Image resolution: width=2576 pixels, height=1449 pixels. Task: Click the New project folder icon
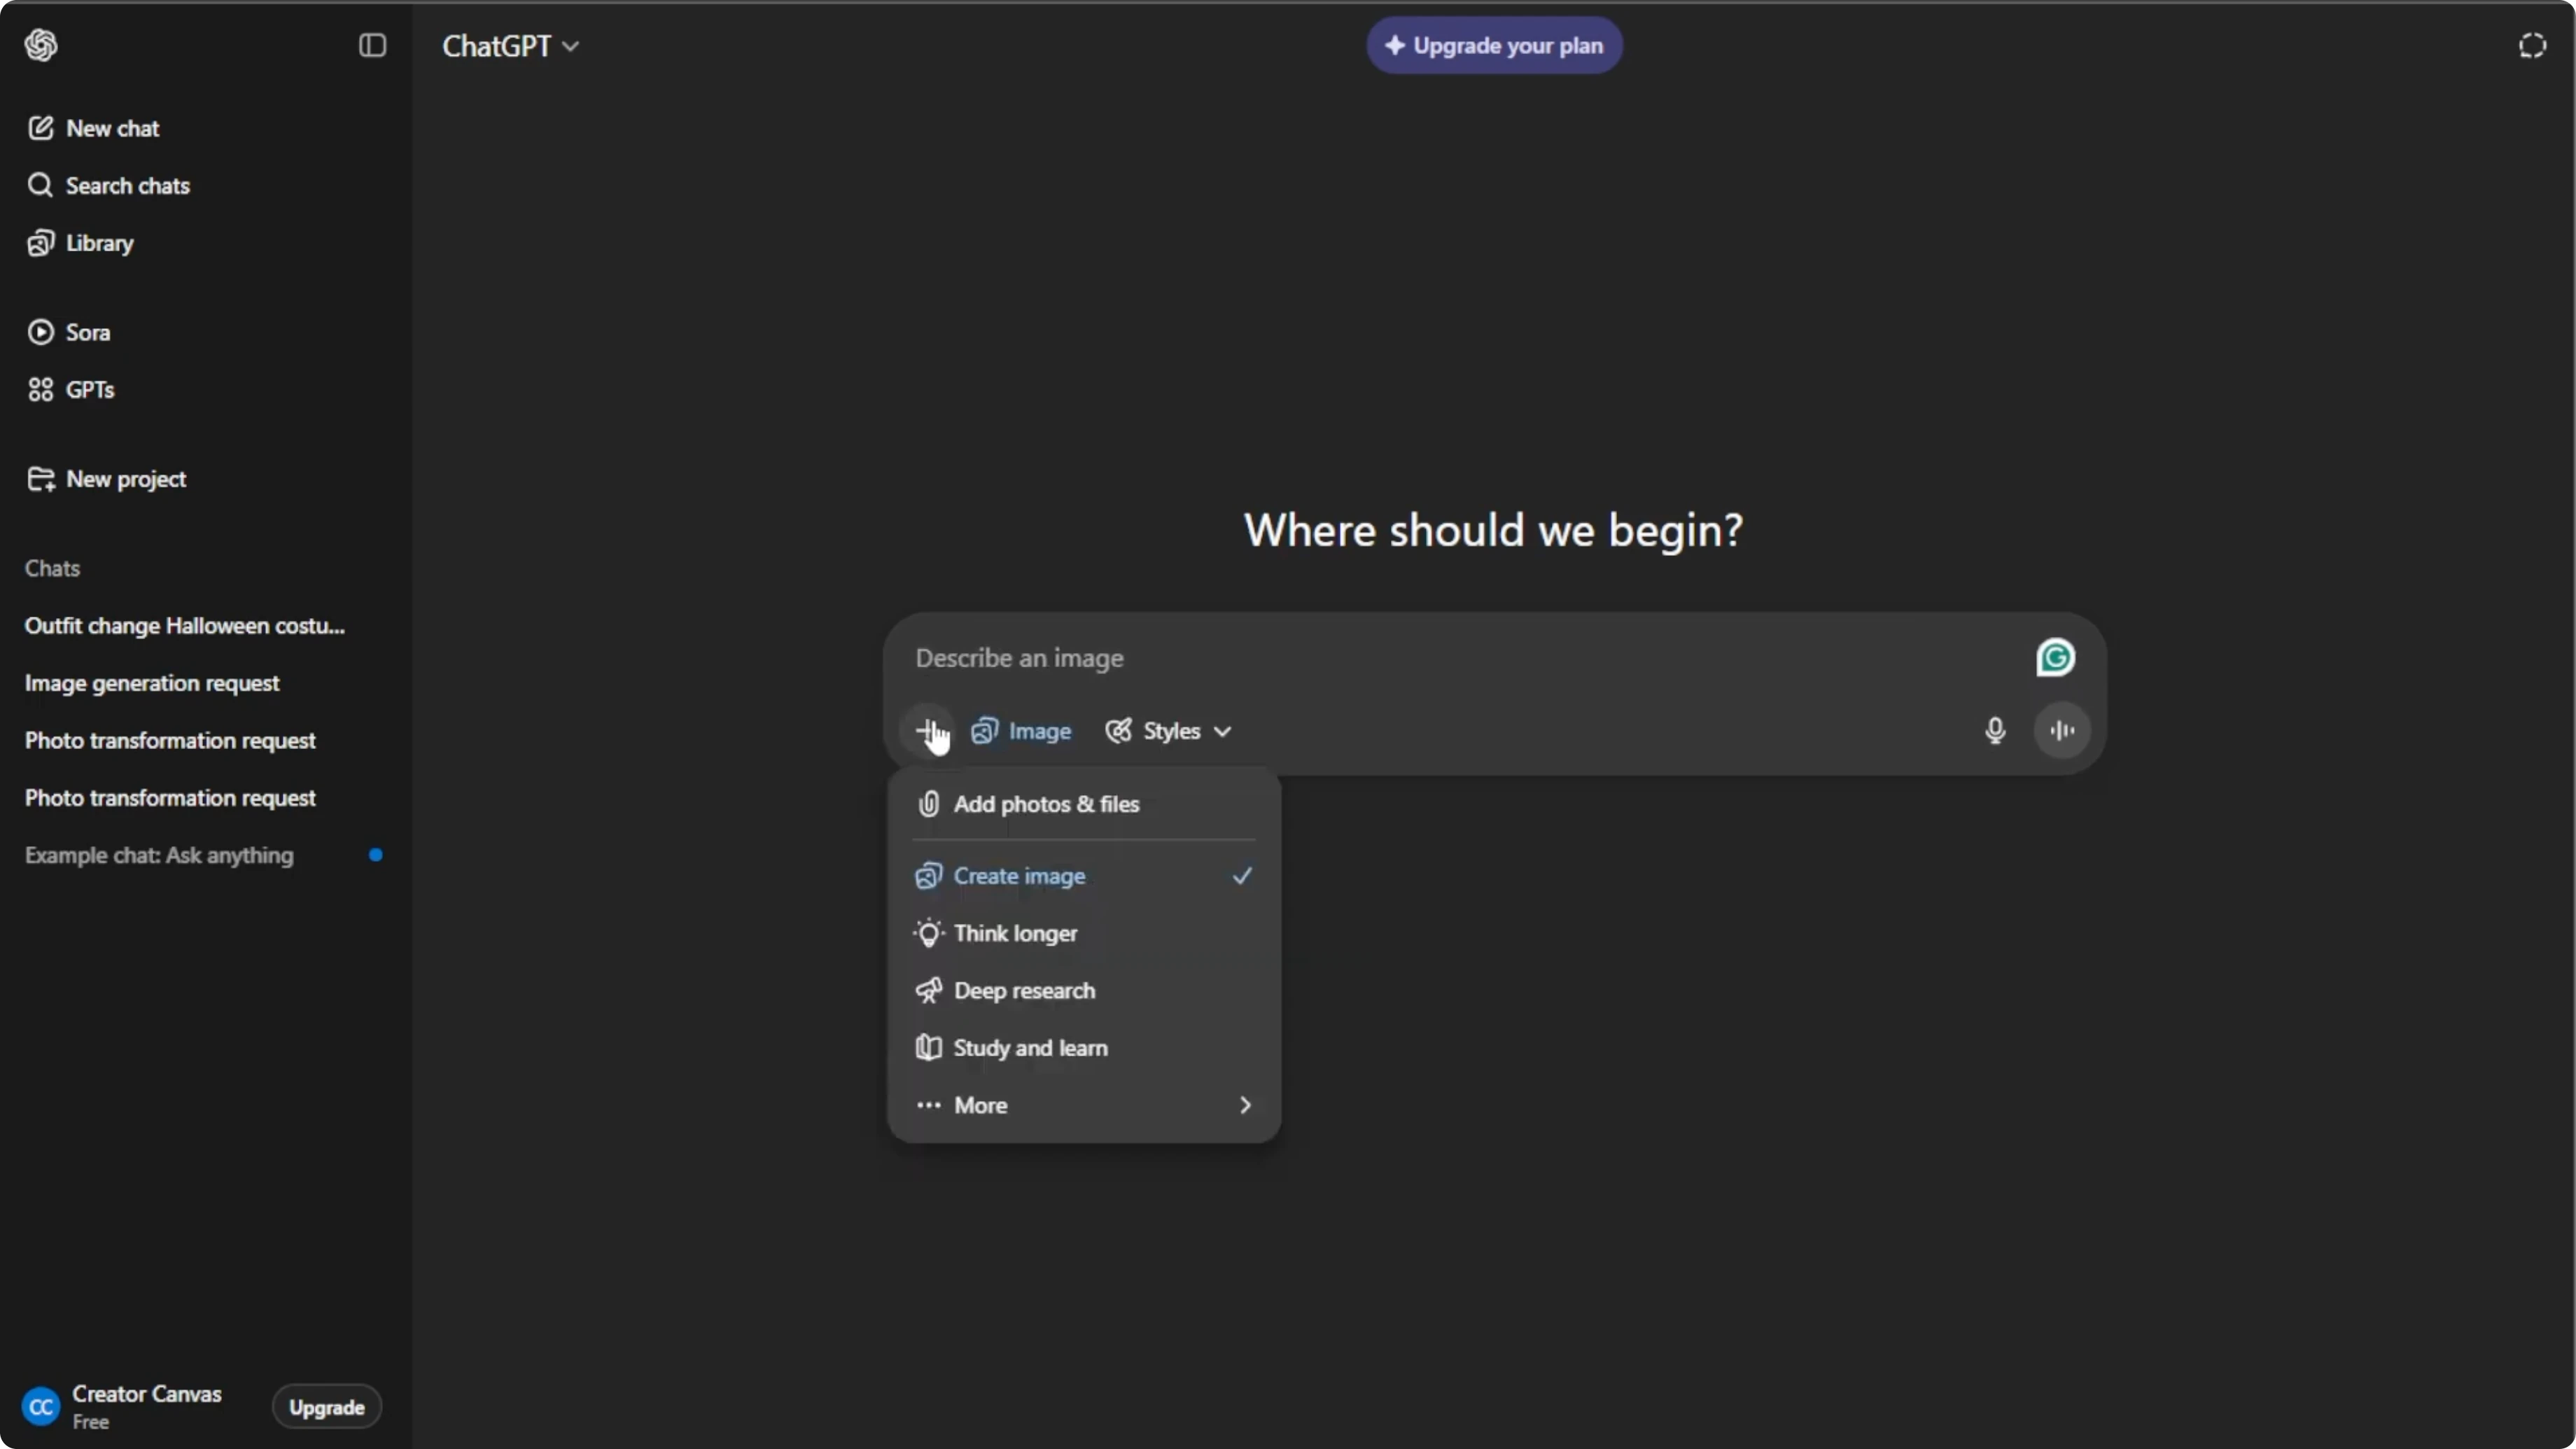pos(40,479)
